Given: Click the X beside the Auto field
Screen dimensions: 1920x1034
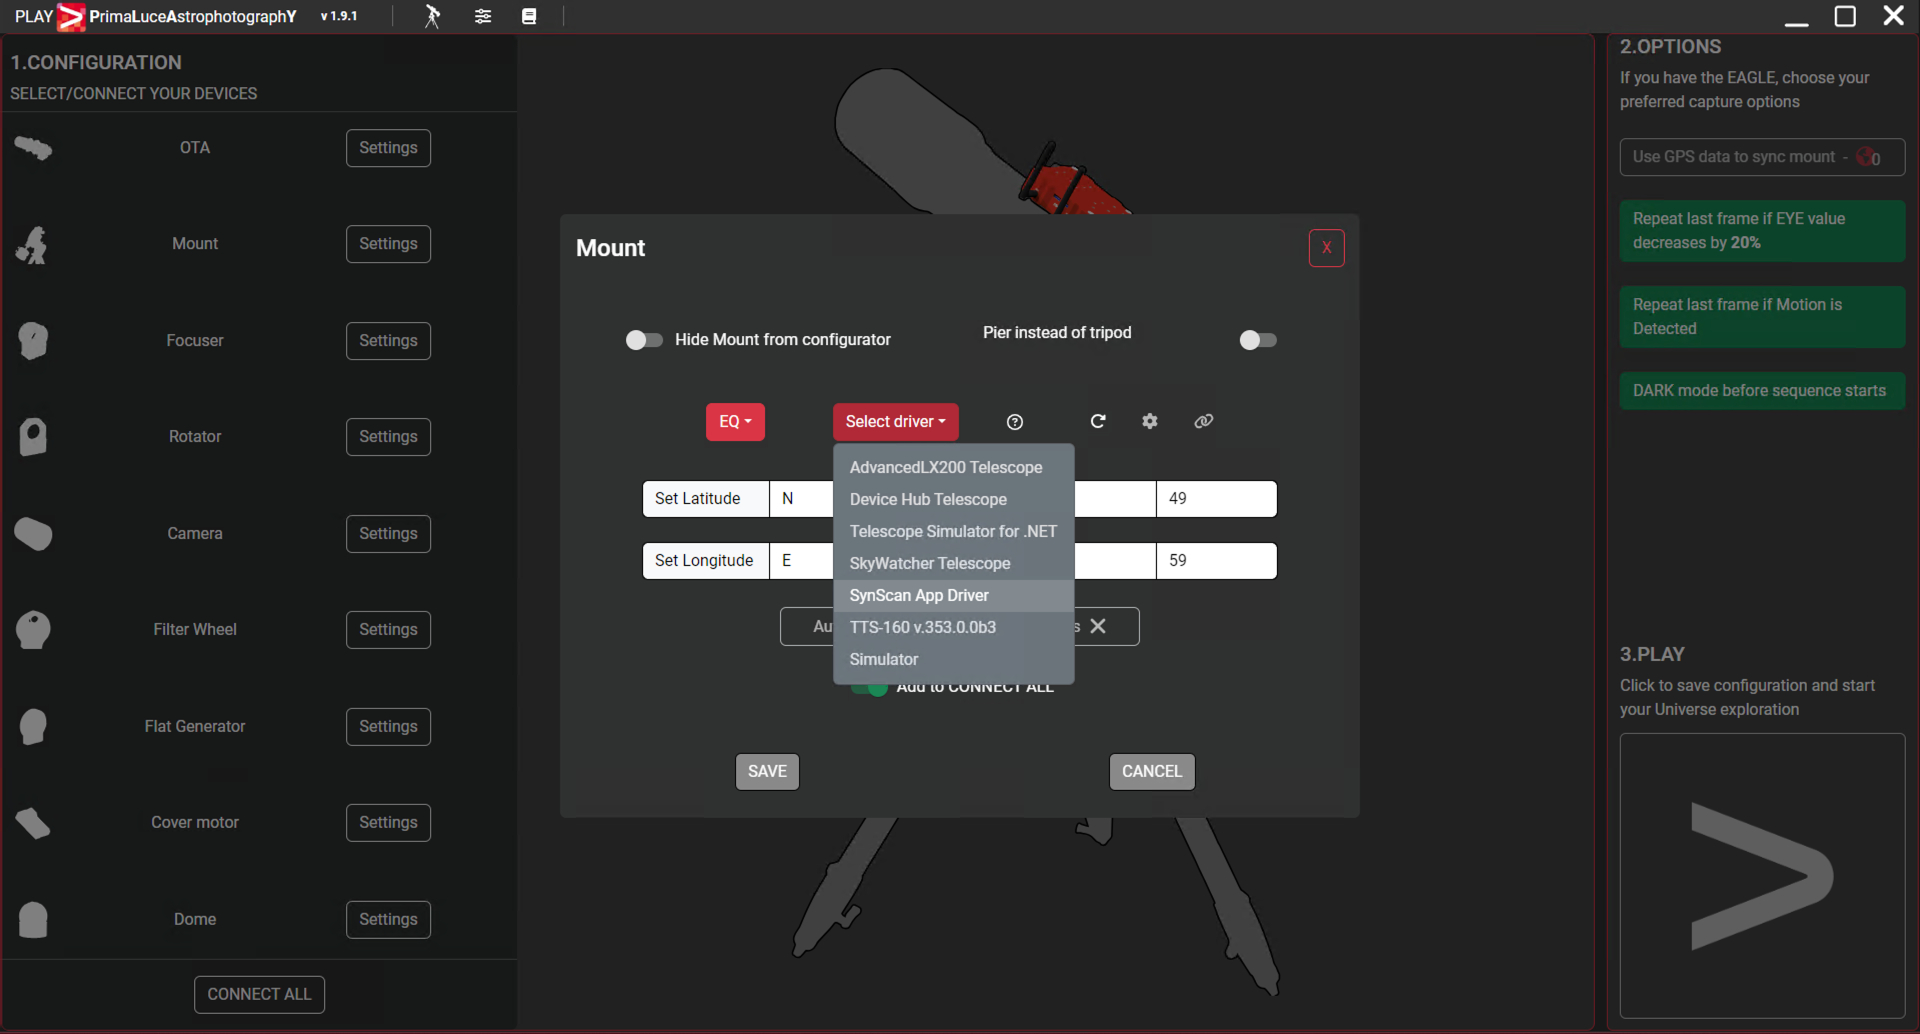Looking at the screenshot, I should [x=1098, y=626].
